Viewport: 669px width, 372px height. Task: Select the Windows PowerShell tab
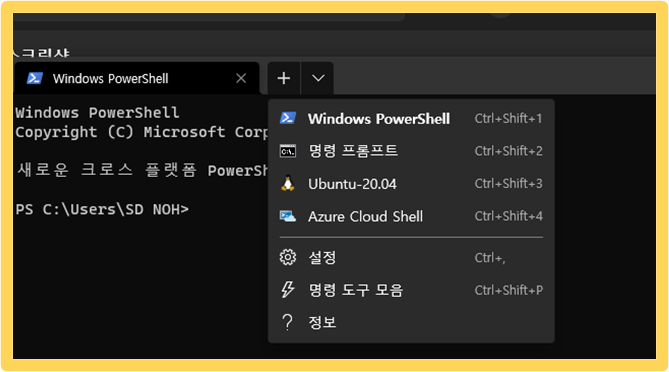(x=137, y=78)
